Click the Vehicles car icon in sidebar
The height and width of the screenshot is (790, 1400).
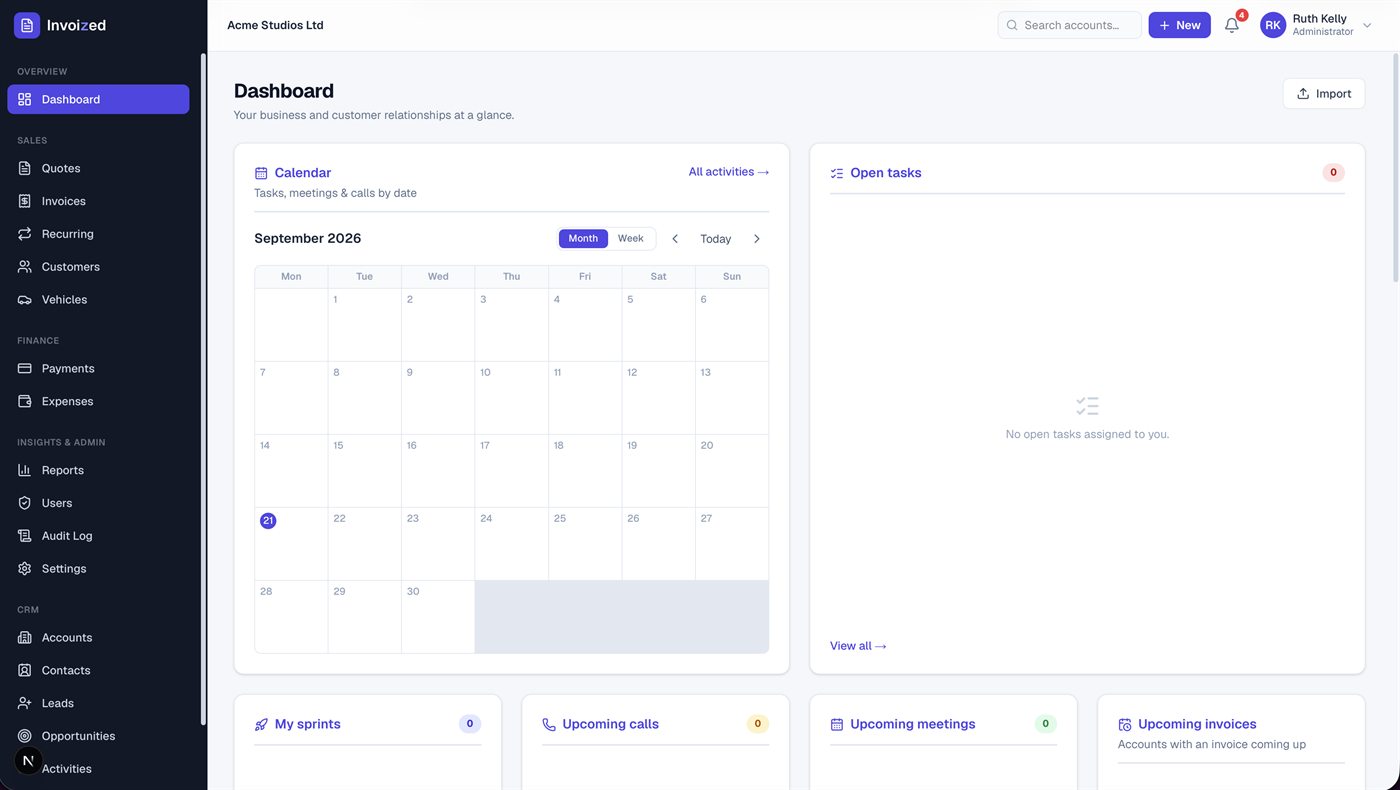click(25, 300)
